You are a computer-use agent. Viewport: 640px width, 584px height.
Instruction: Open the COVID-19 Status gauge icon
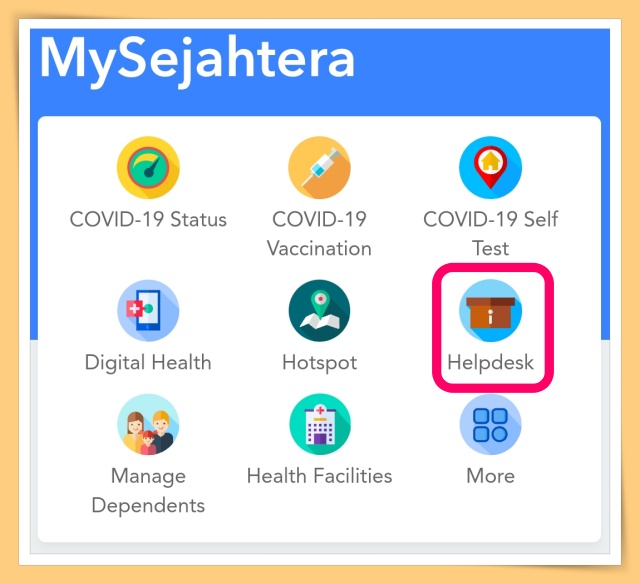pos(148,168)
